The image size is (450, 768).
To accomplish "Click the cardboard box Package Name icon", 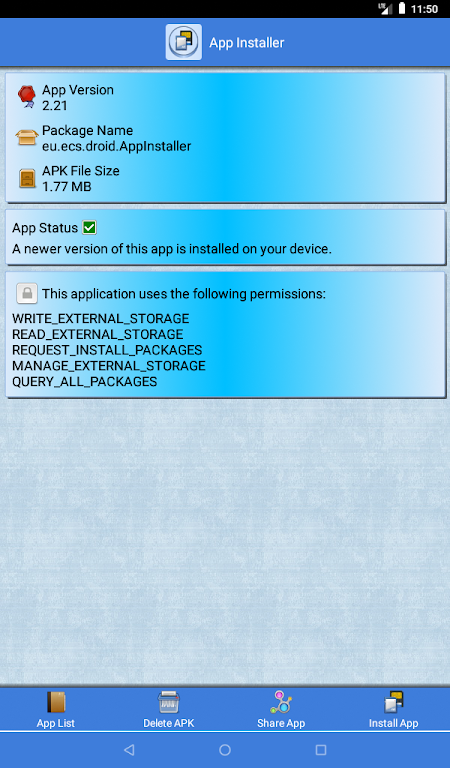I will coord(27,138).
